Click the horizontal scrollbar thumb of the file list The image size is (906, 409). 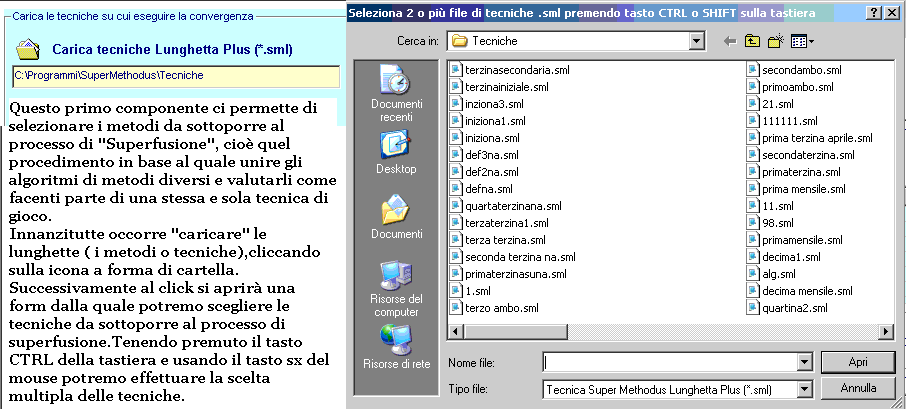coord(514,332)
